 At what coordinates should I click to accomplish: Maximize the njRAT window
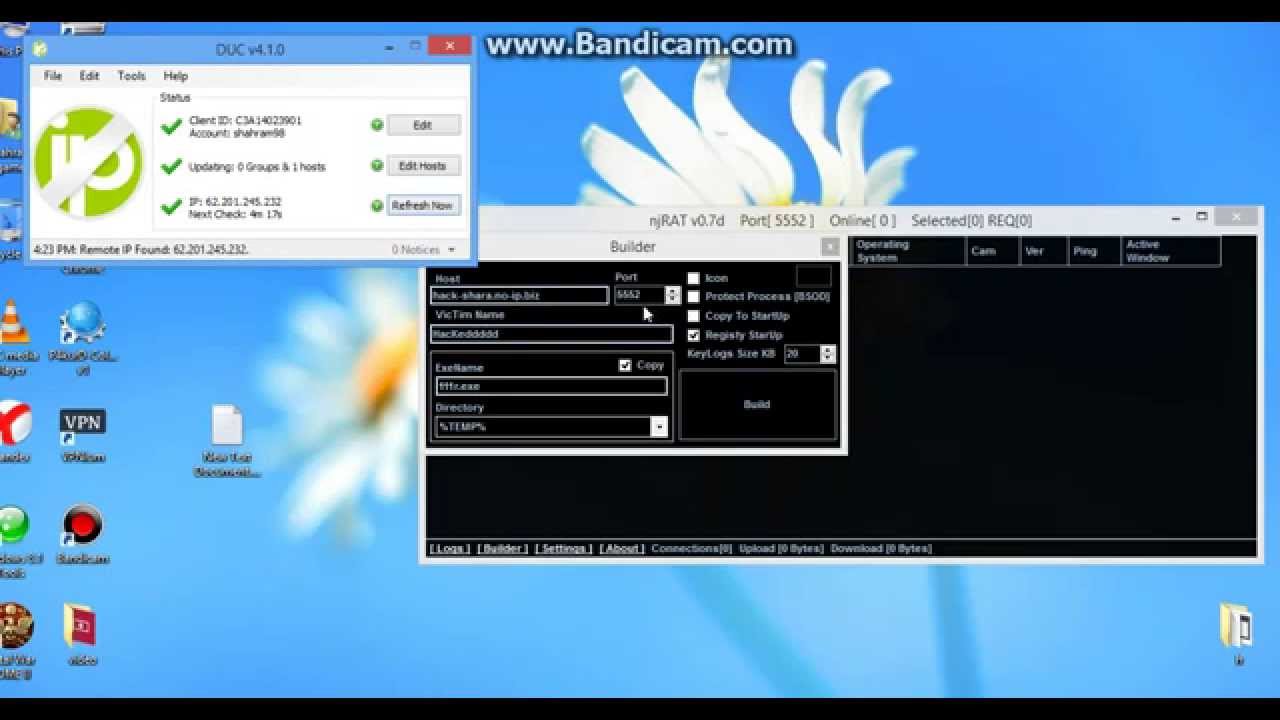pos(1202,217)
